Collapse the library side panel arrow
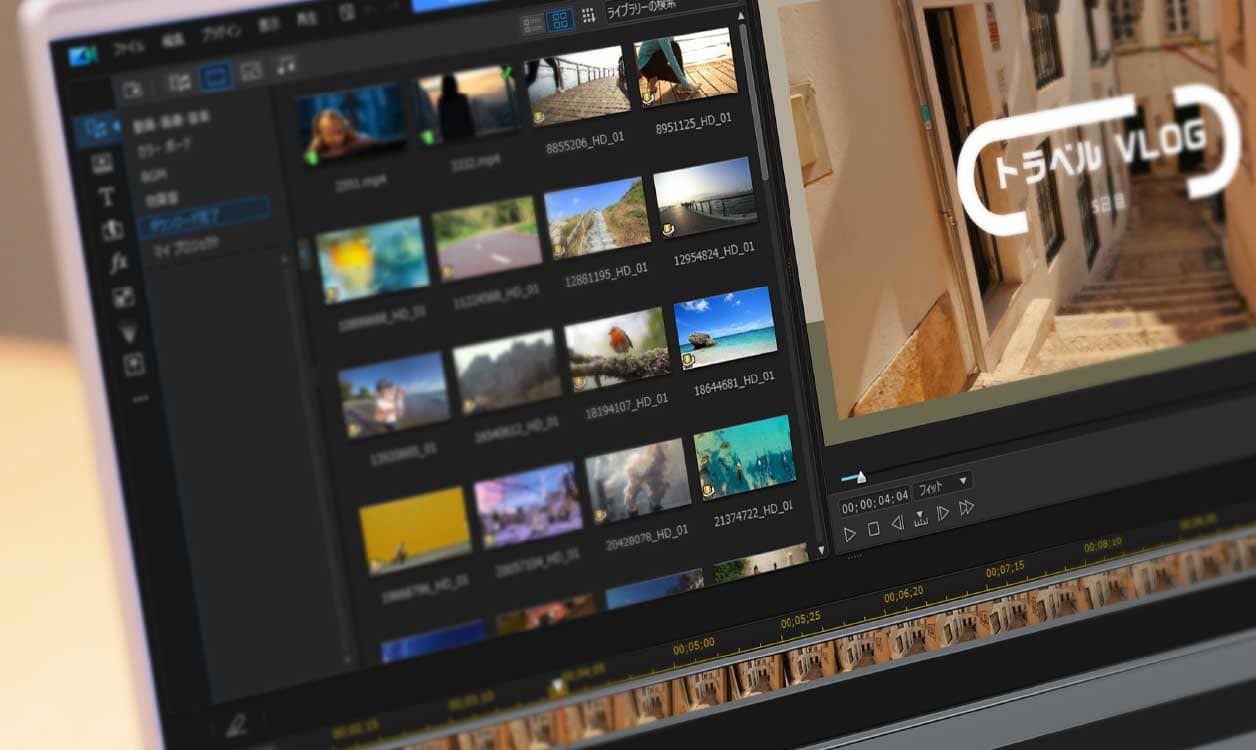Image resolution: width=1256 pixels, height=750 pixels. point(304,256)
